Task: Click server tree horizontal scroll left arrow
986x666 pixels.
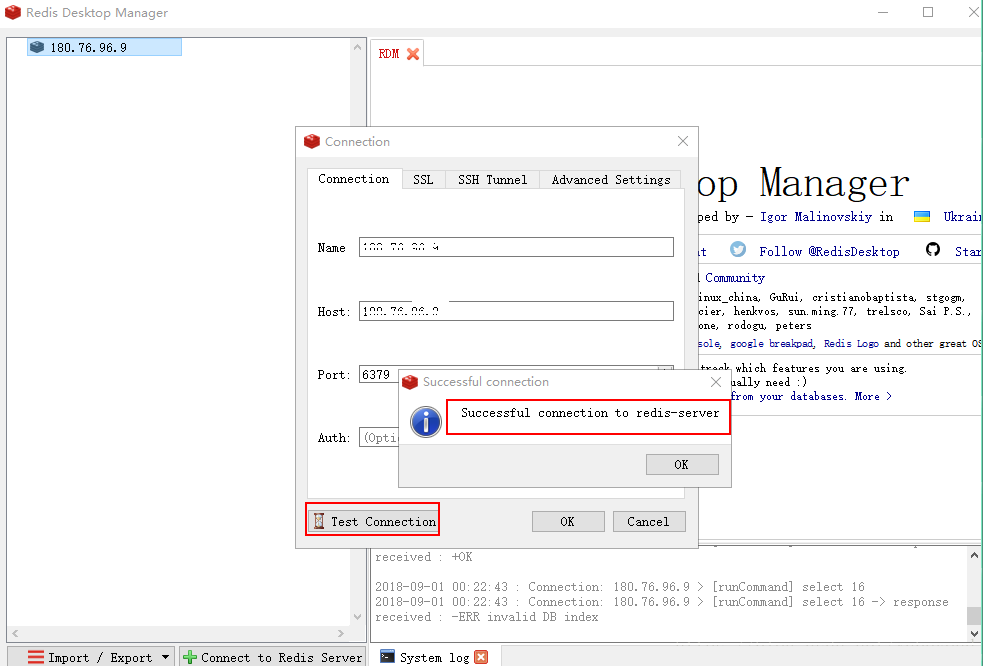Action: click(x=15, y=633)
